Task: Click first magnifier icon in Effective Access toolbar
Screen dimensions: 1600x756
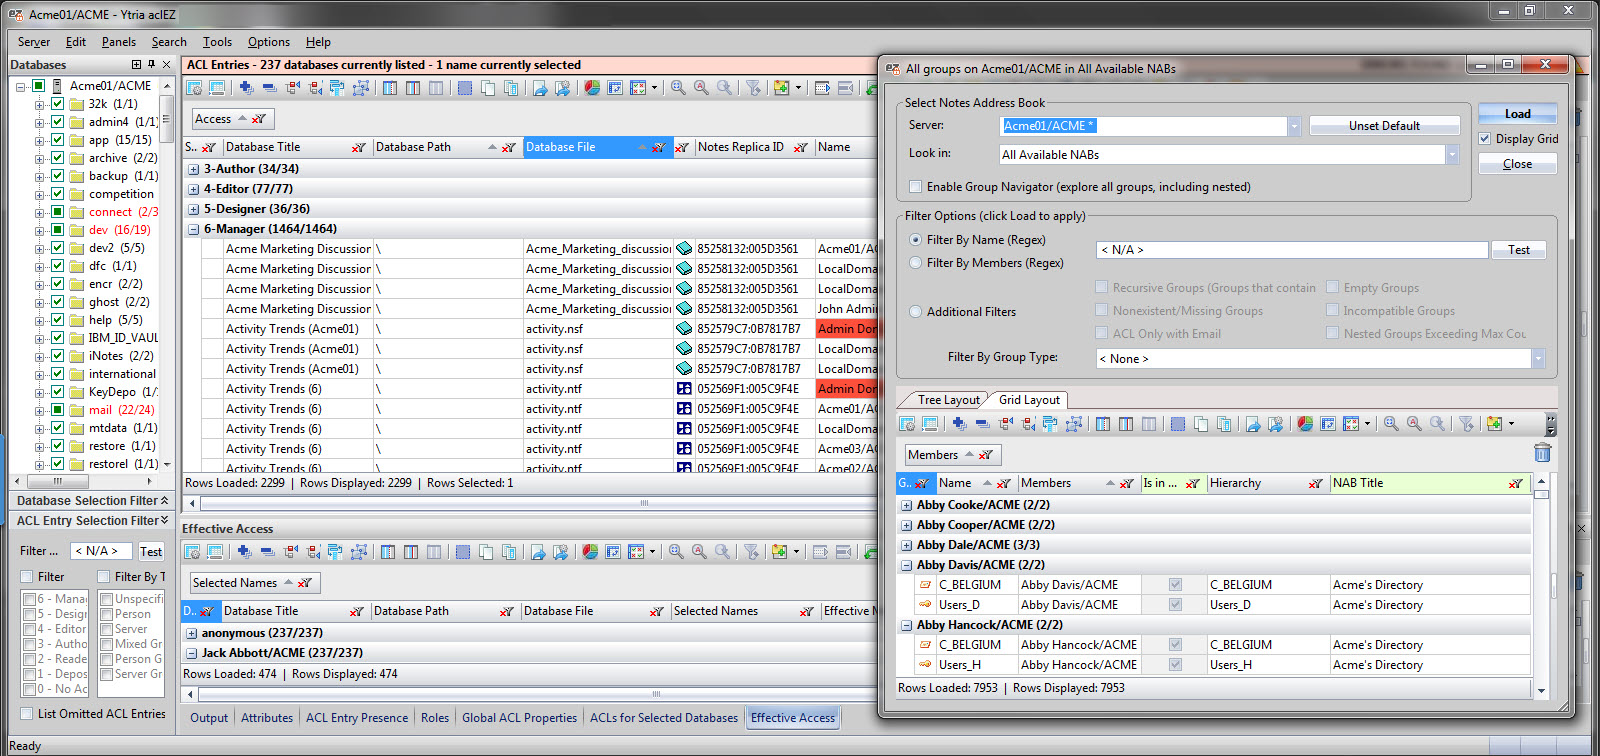Action: pos(676,552)
